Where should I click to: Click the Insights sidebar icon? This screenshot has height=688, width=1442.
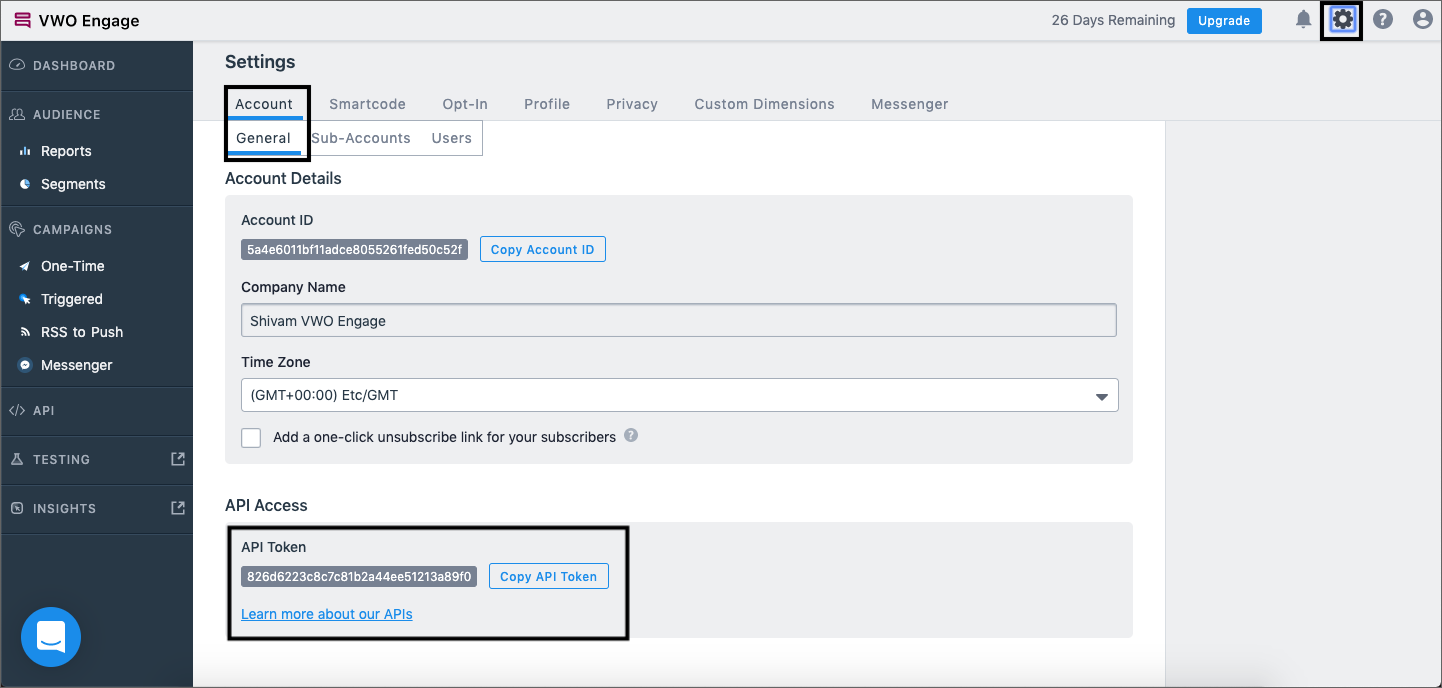pos(17,508)
